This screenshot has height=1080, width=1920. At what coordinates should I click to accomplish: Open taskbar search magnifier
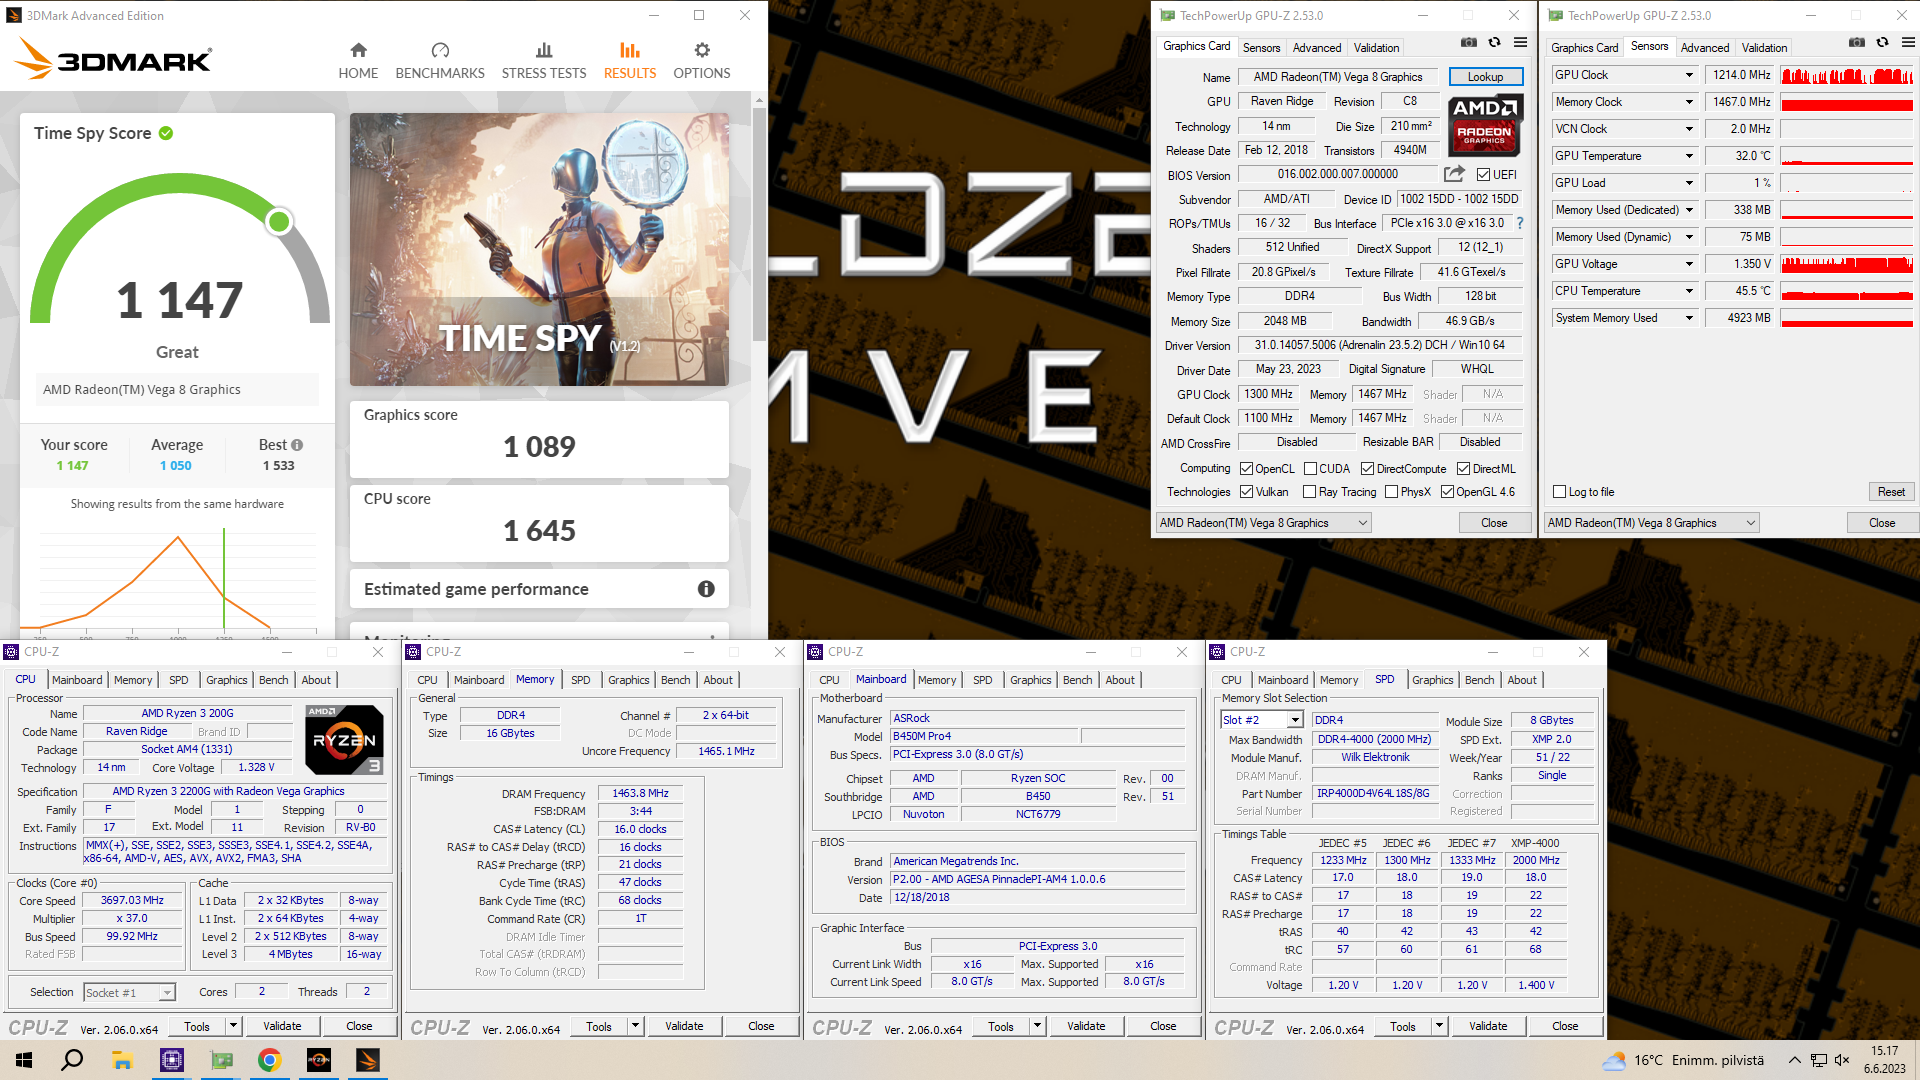click(x=72, y=1060)
